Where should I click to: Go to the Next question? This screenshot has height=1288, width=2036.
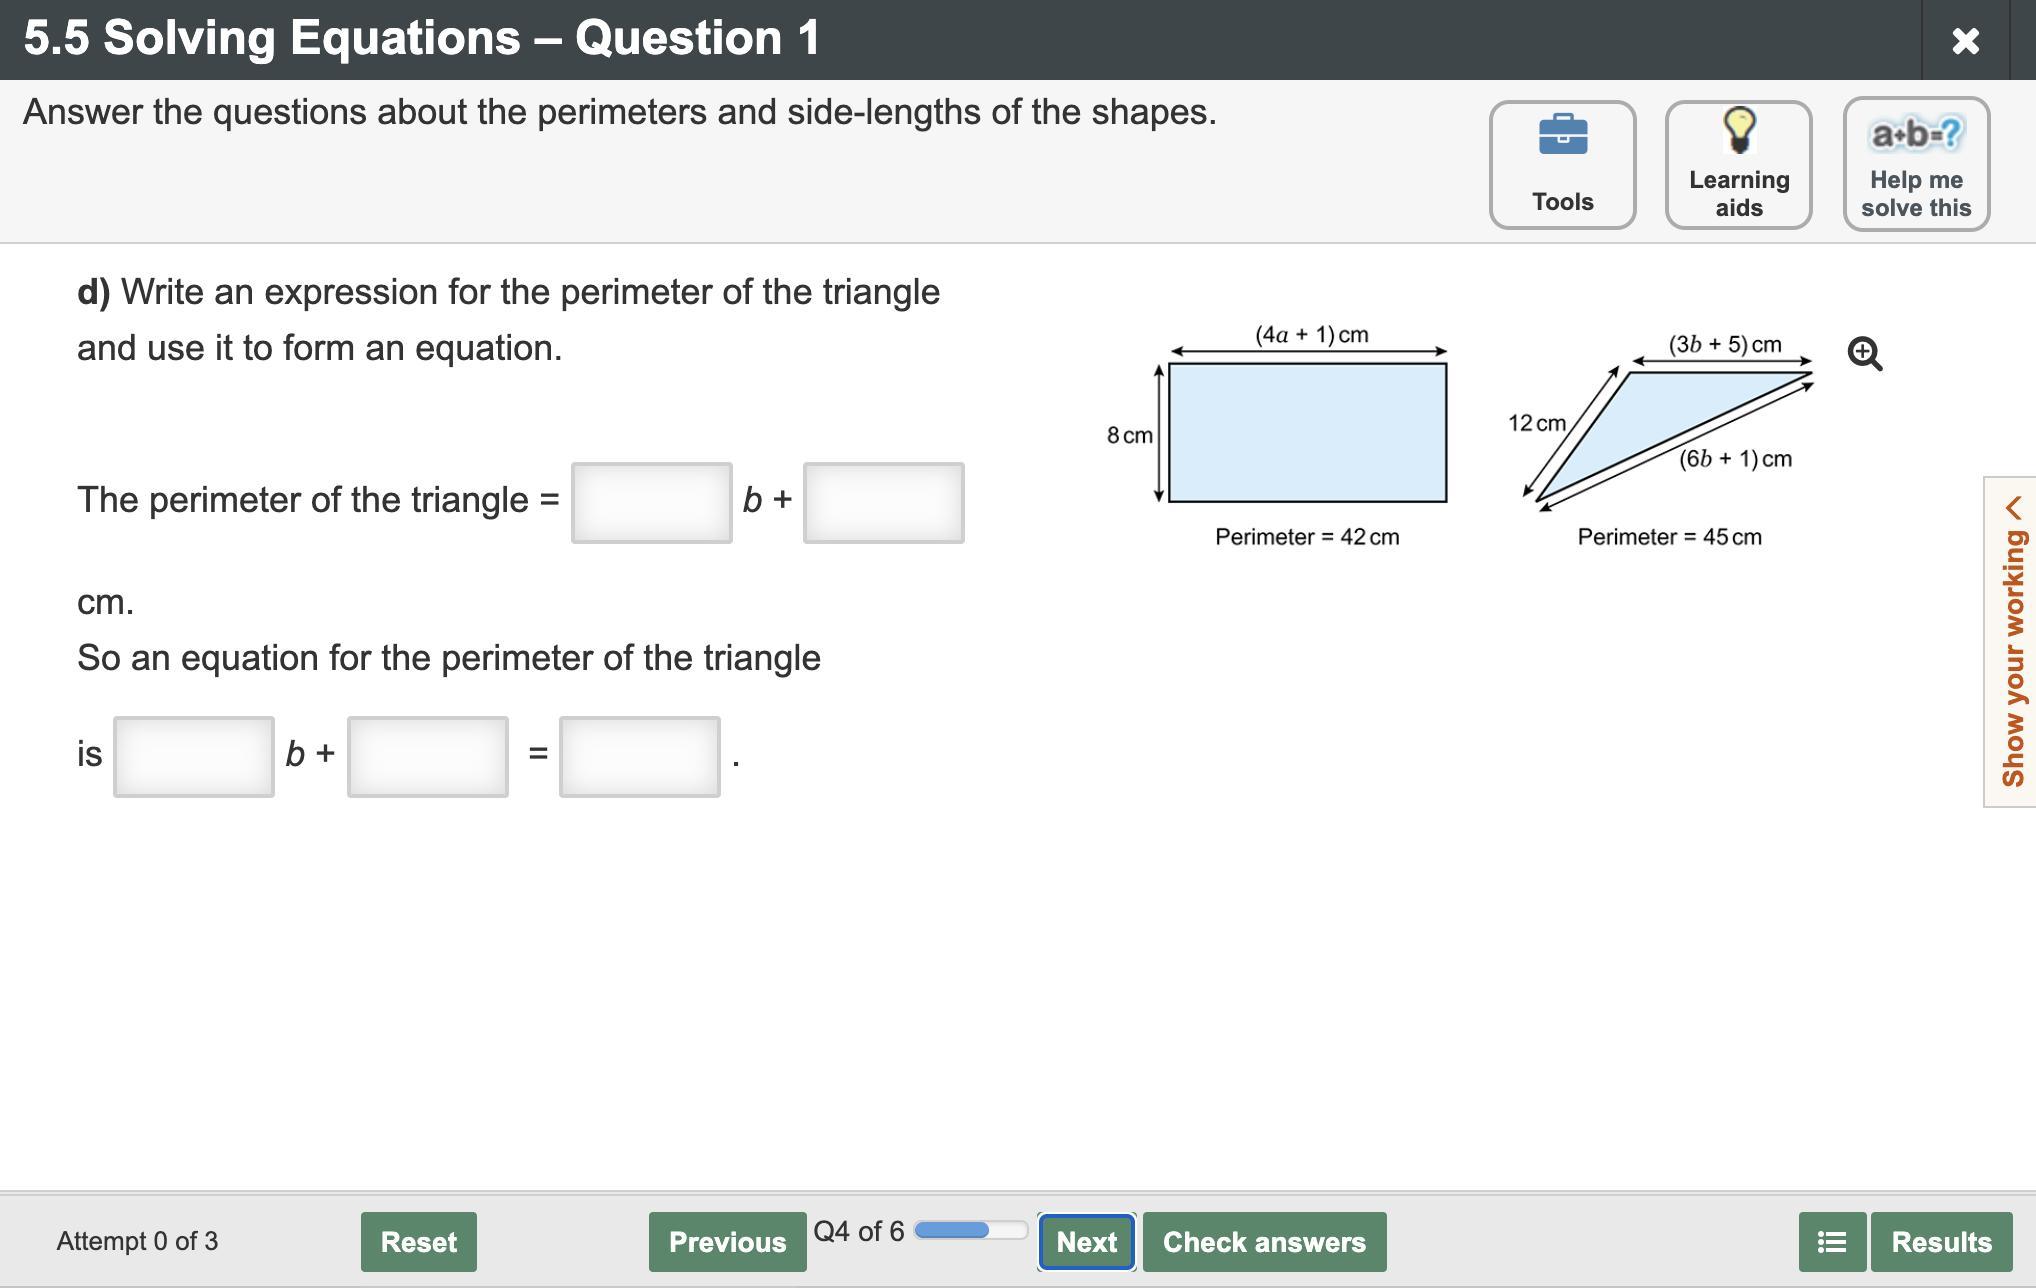[x=1086, y=1242]
